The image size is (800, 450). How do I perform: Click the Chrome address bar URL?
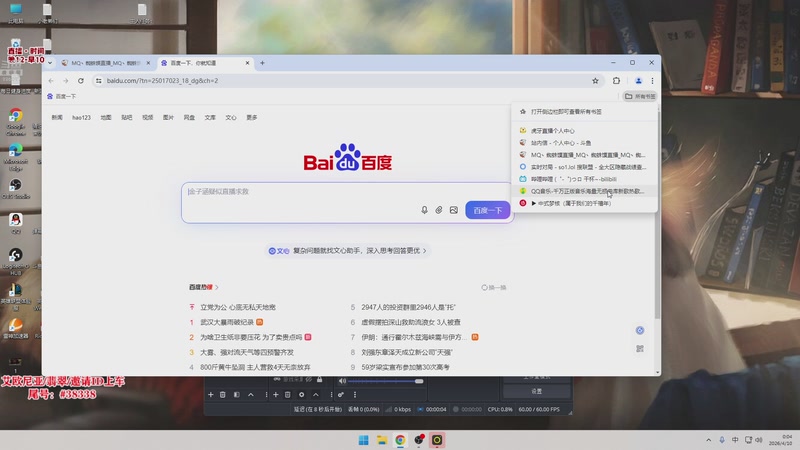[162, 81]
